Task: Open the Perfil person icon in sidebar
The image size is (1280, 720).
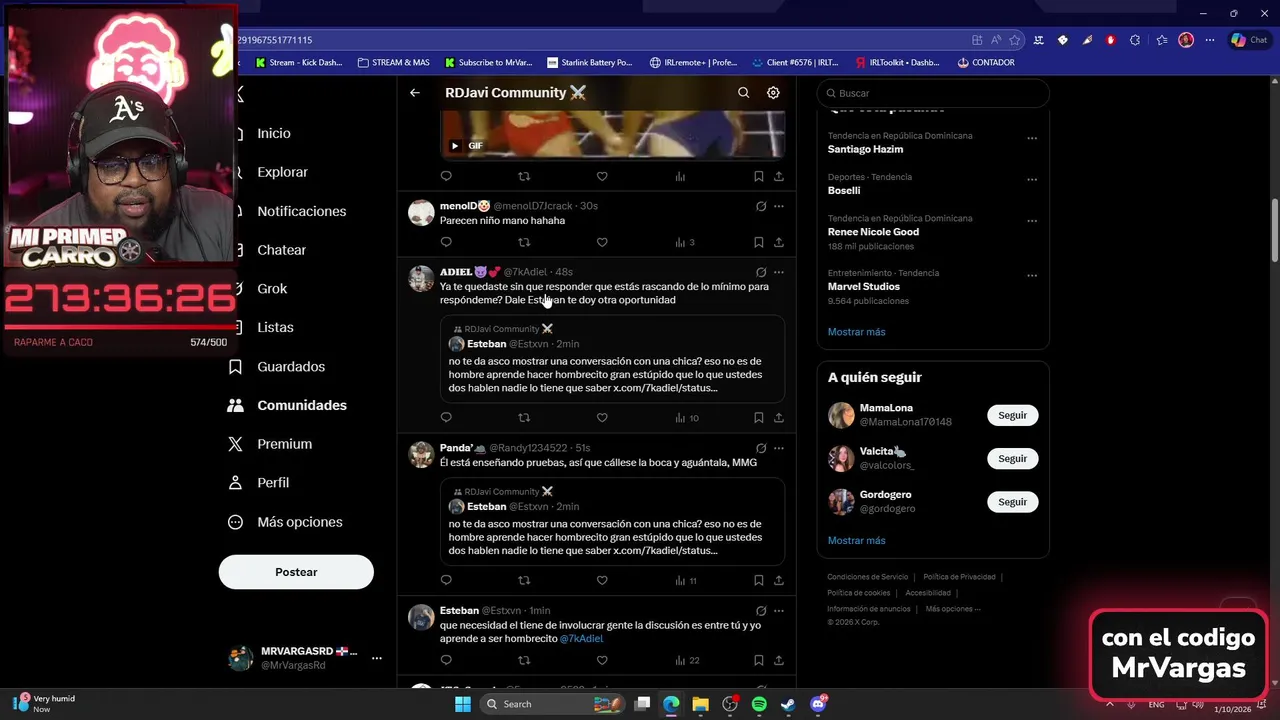Action: pyautogui.click(x=236, y=483)
